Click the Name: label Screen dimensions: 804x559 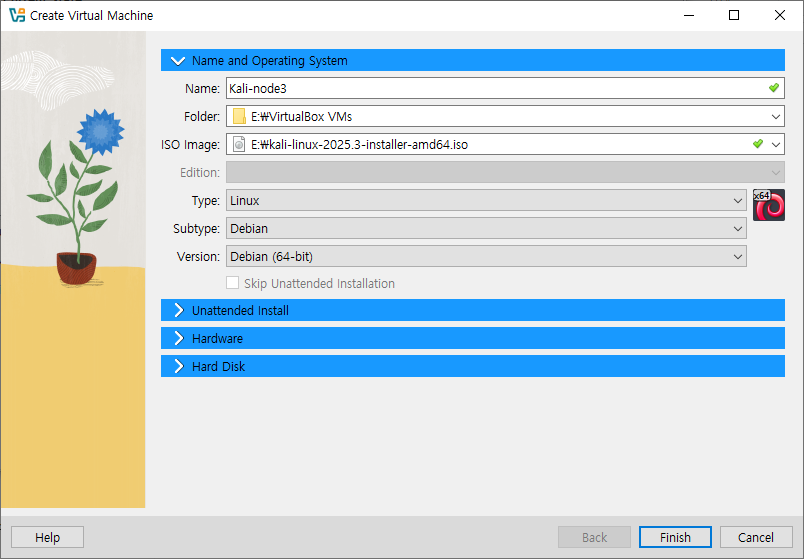pos(202,89)
